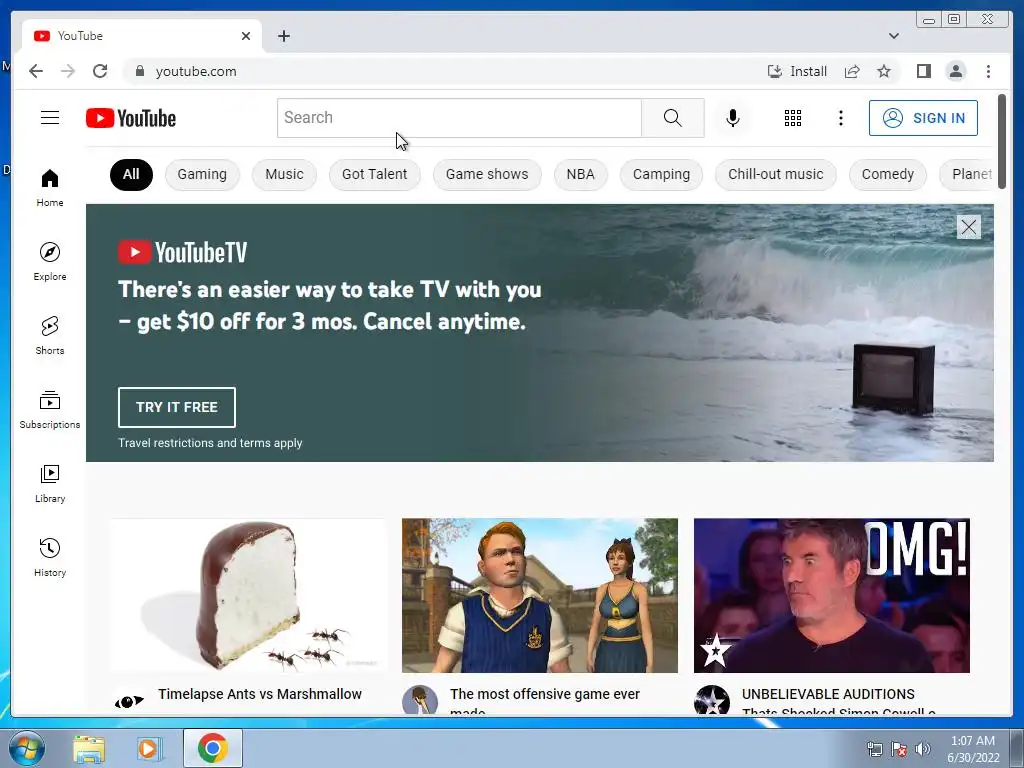Image resolution: width=1024 pixels, height=768 pixels.
Task: Open Windows Media Player from taskbar
Action: (150, 748)
